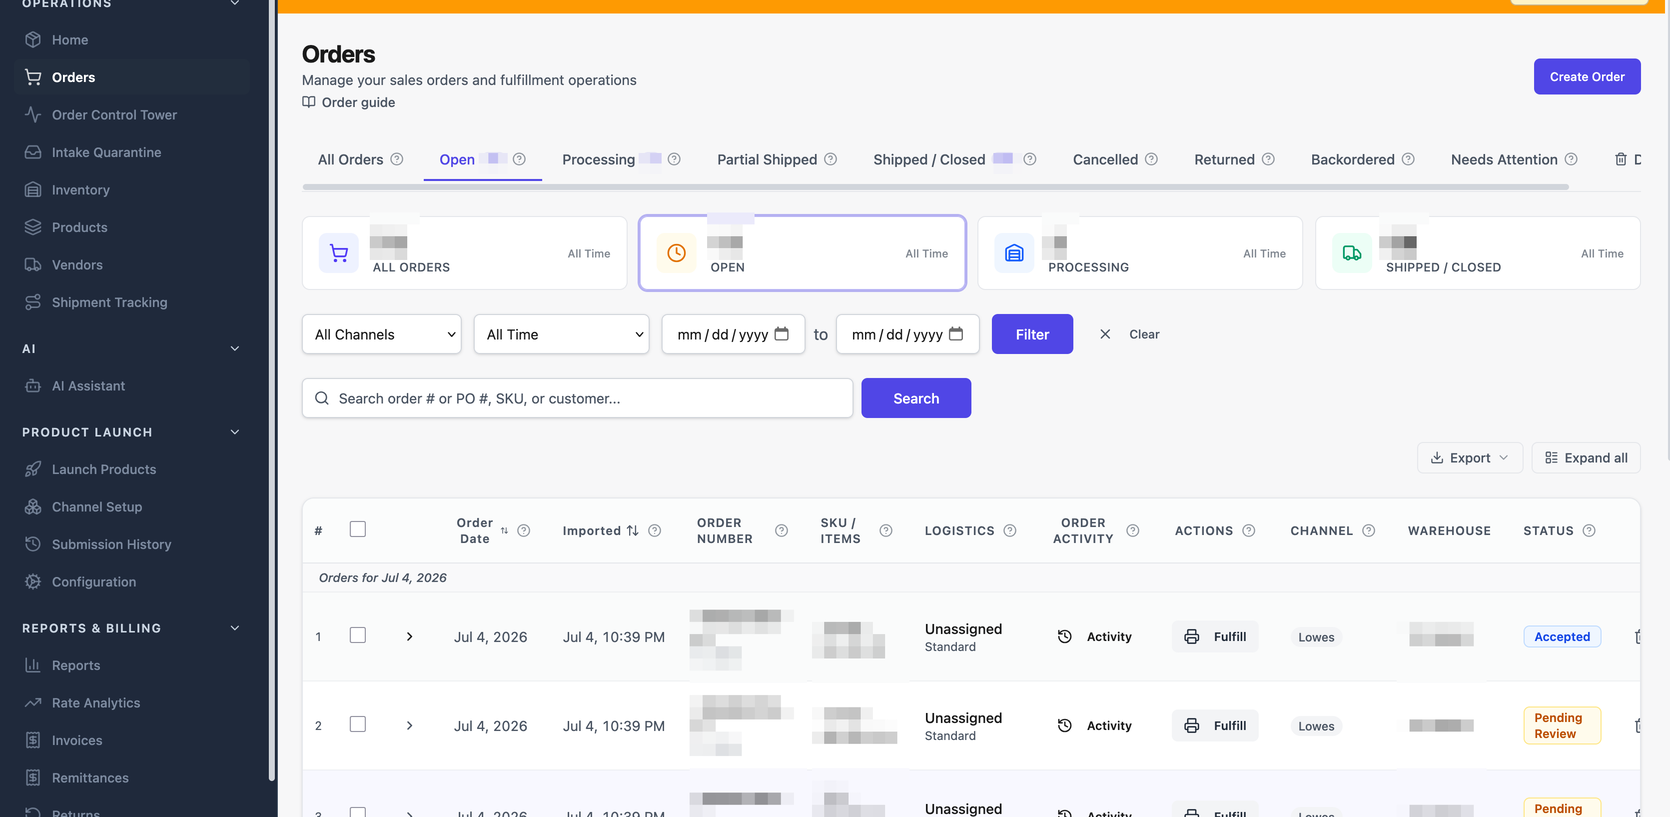The image size is (1670, 817).
Task: Click the info icon beside CHANNEL column
Action: click(1369, 531)
